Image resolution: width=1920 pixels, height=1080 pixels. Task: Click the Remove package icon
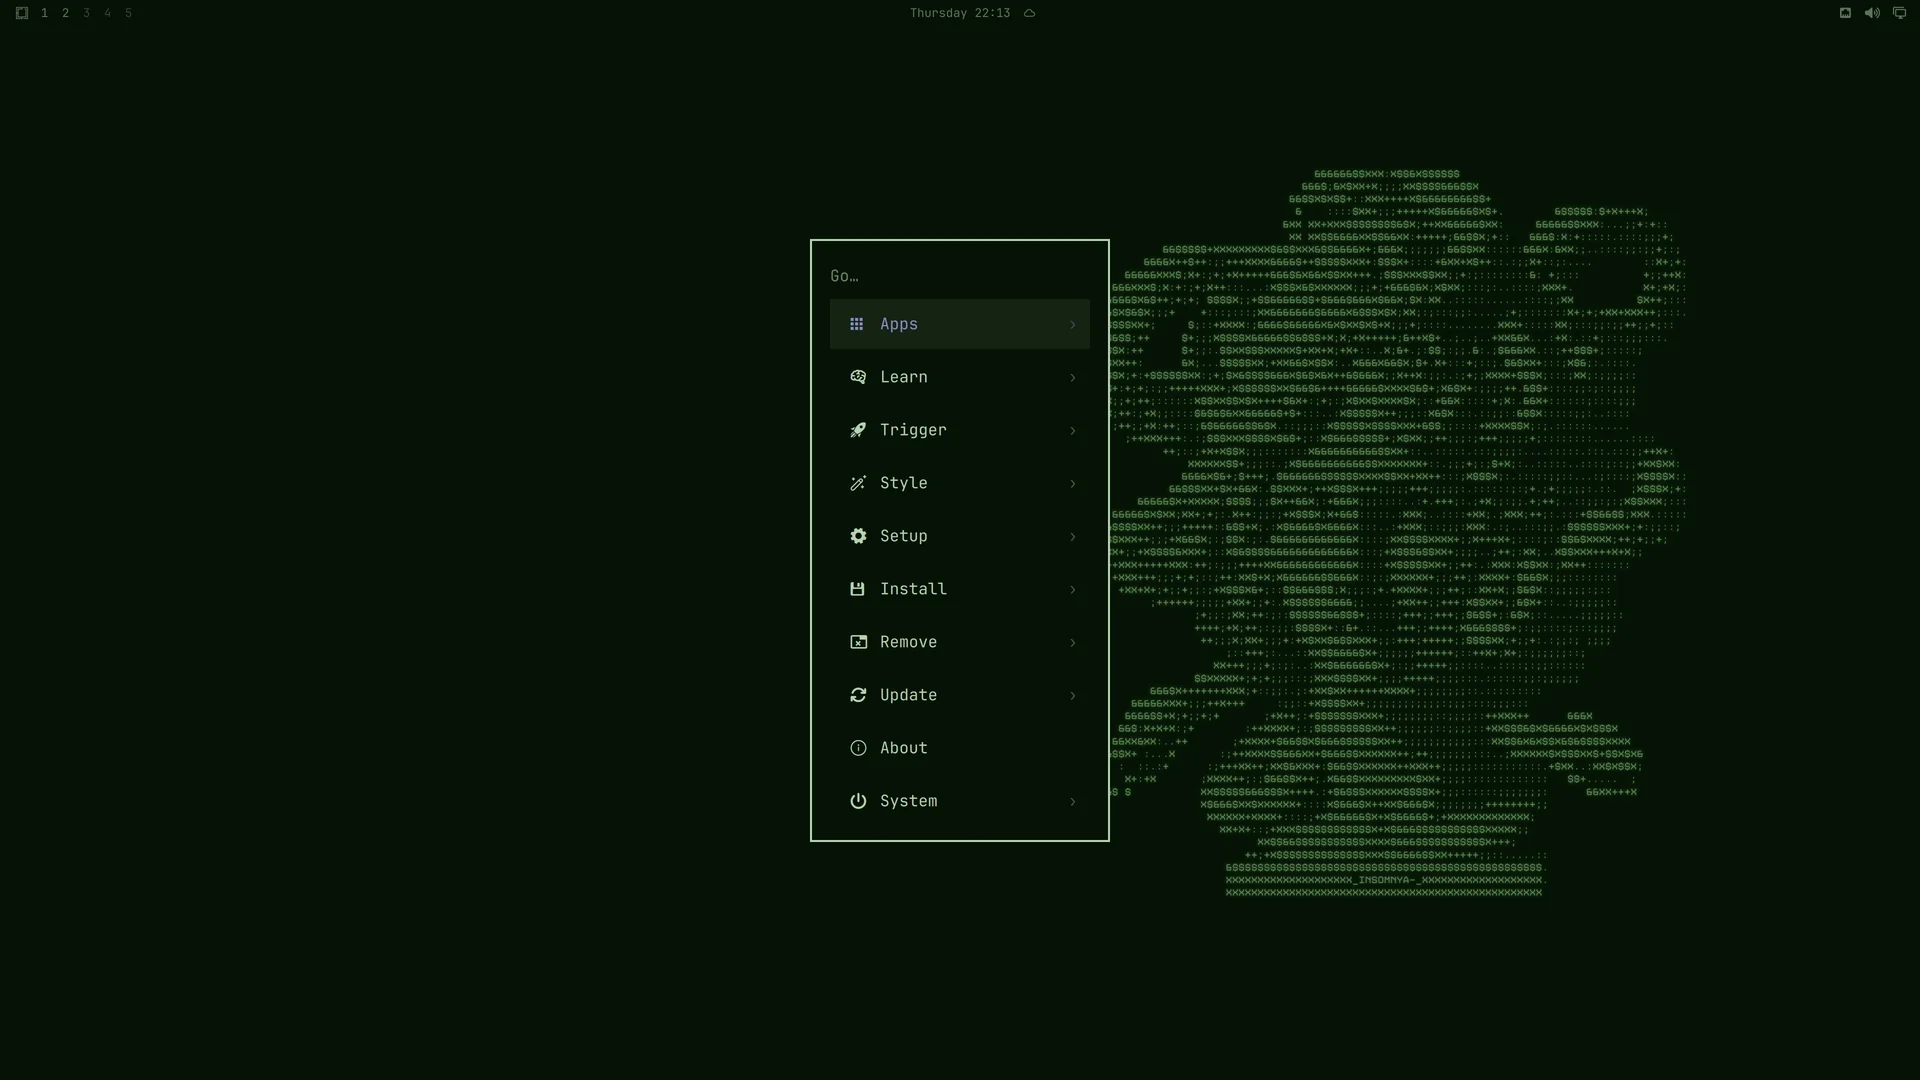point(858,642)
